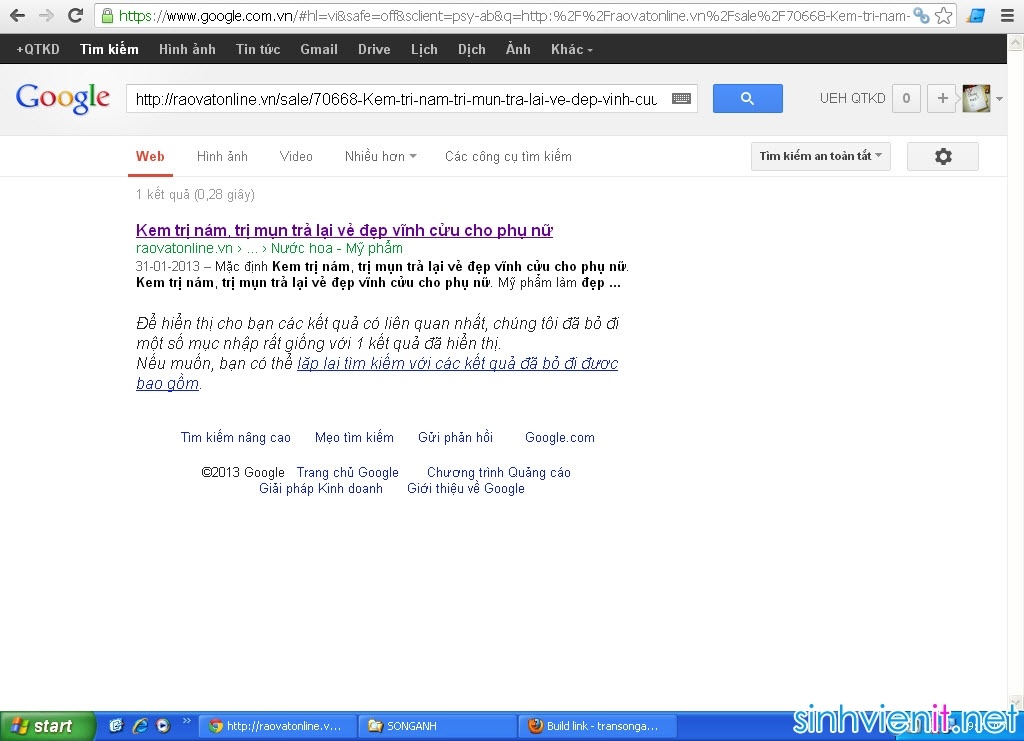Open Drive from the Google bar
The height and width of the screenshot is (741, 1024).
[374, 50]
